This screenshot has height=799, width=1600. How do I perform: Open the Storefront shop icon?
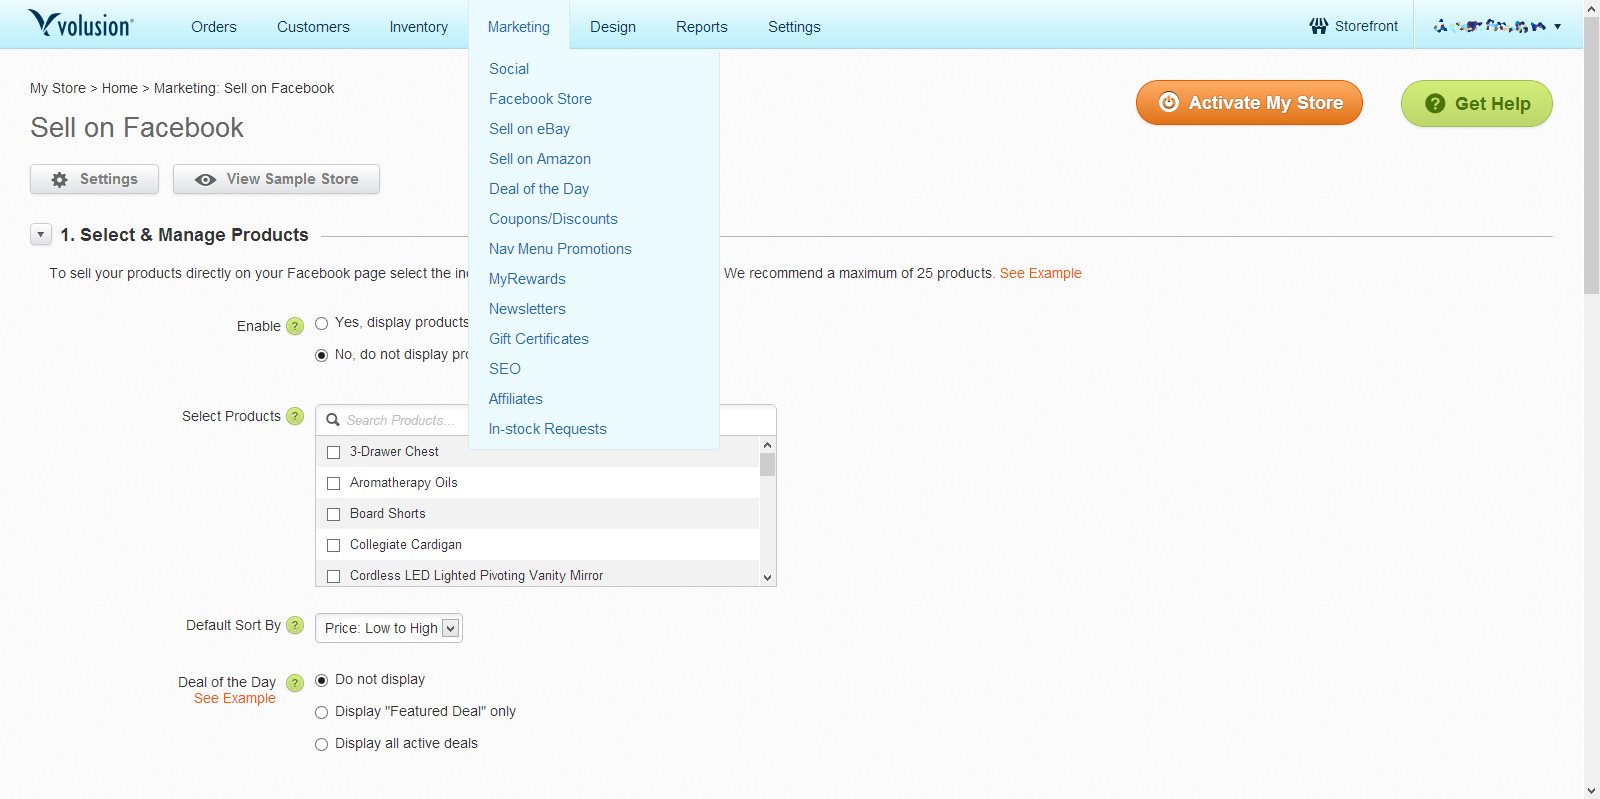1318,26
